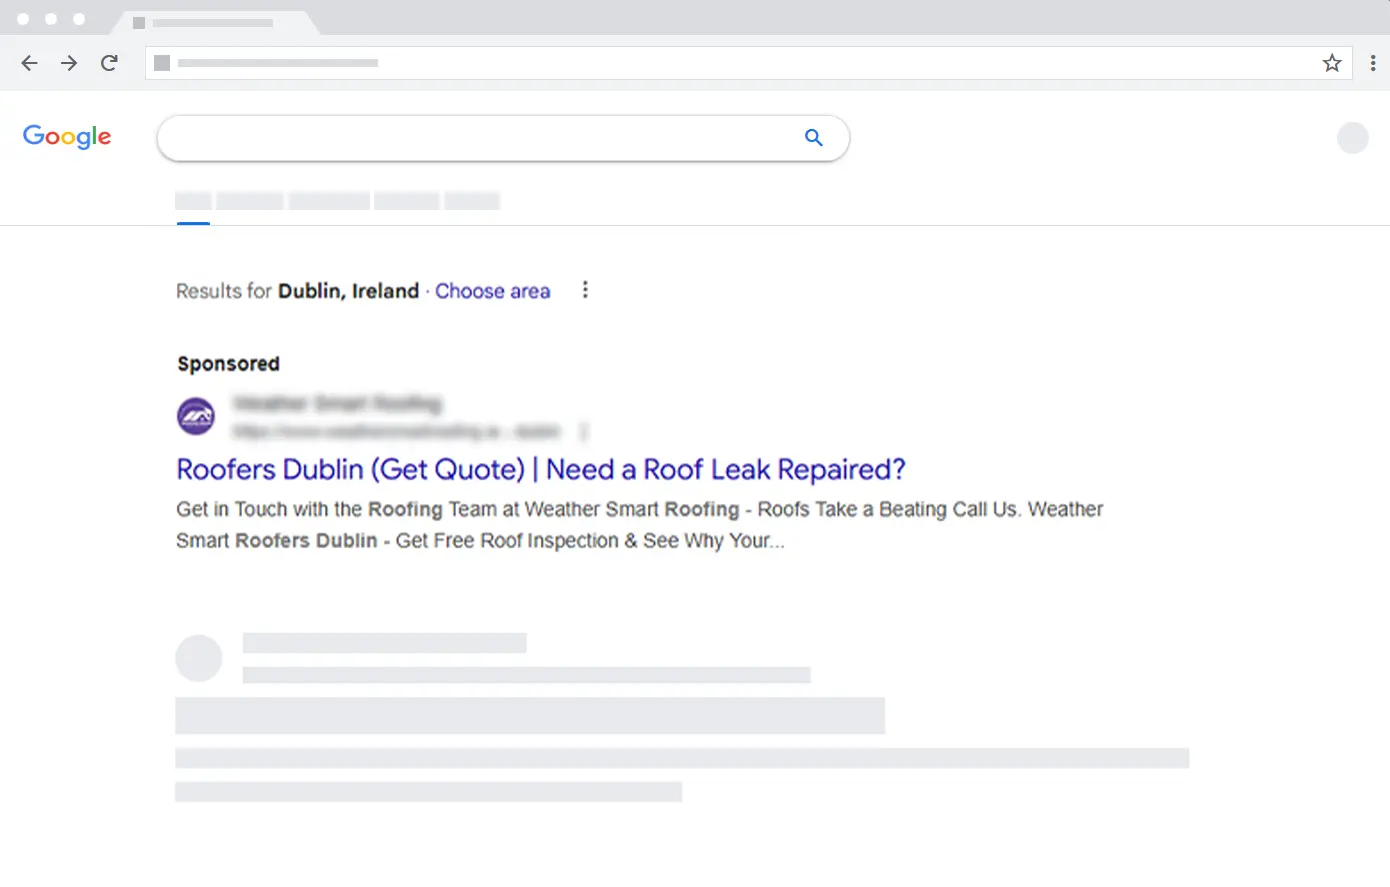Viewport: 1390px width, 887px height.
Task: Open the three-dot options beside Choose area
Action: coord(585,290)
